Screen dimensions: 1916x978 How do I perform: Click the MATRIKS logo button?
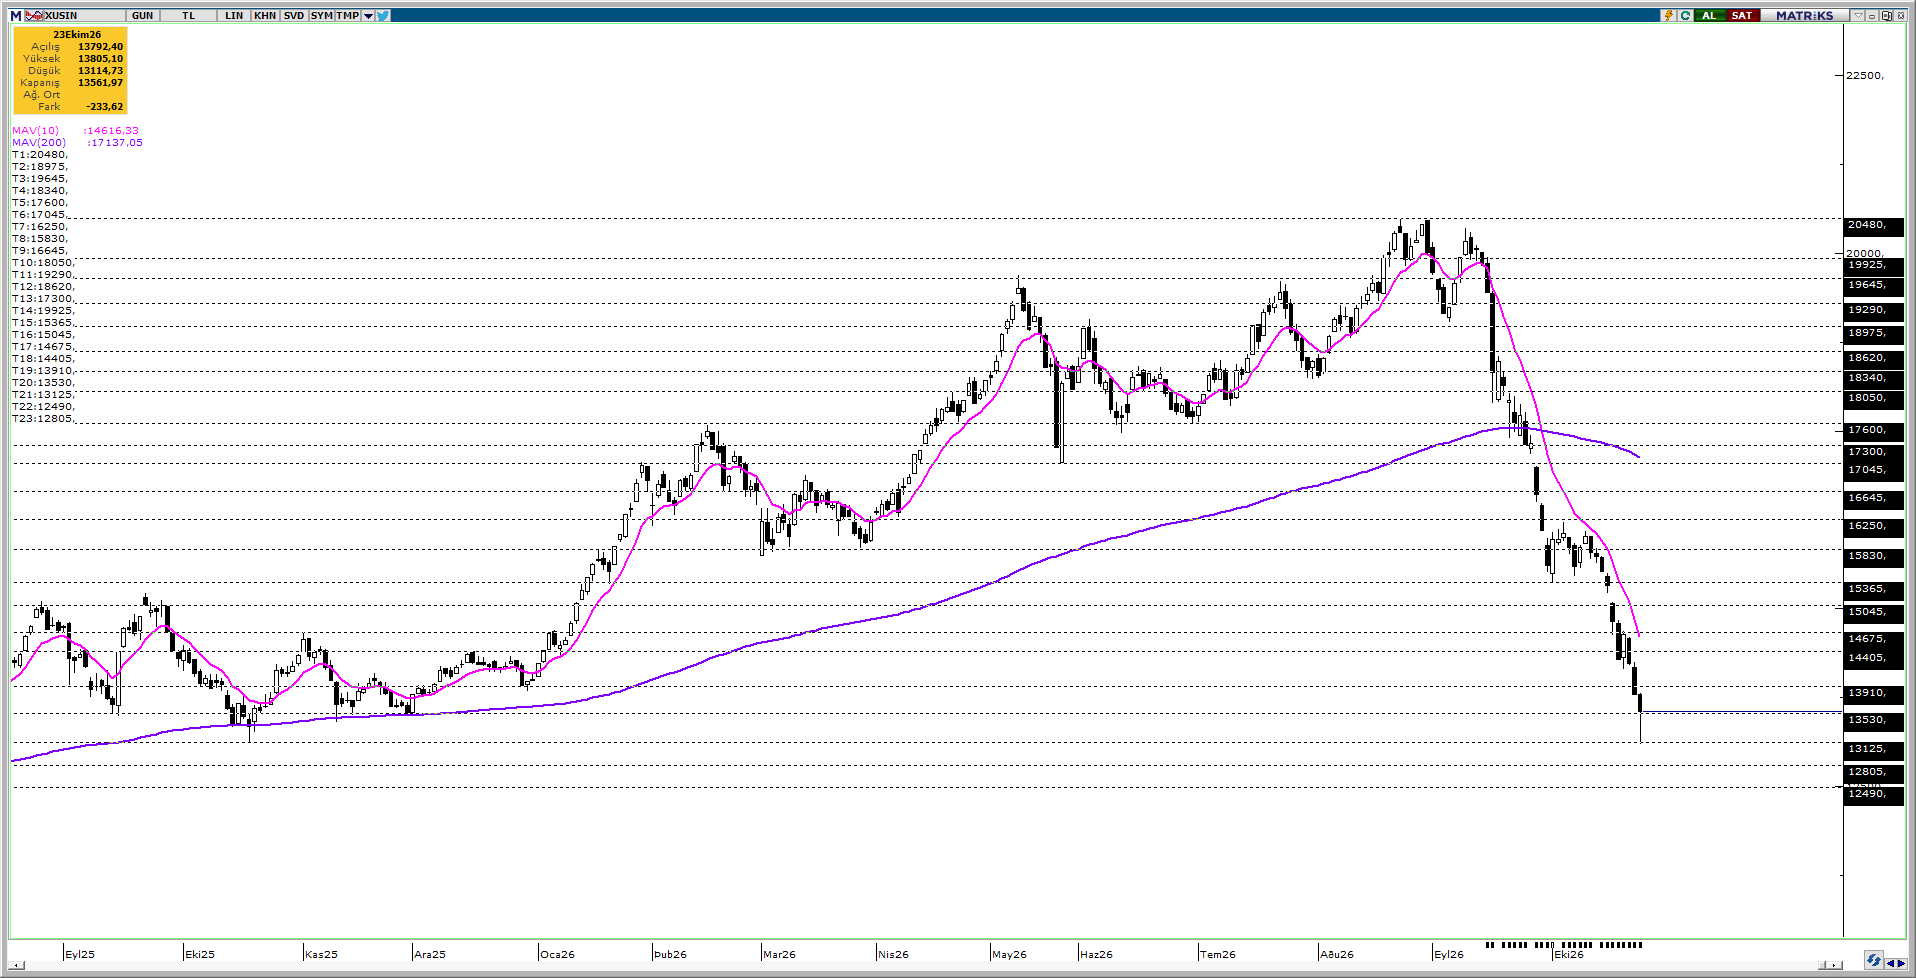1805,15
